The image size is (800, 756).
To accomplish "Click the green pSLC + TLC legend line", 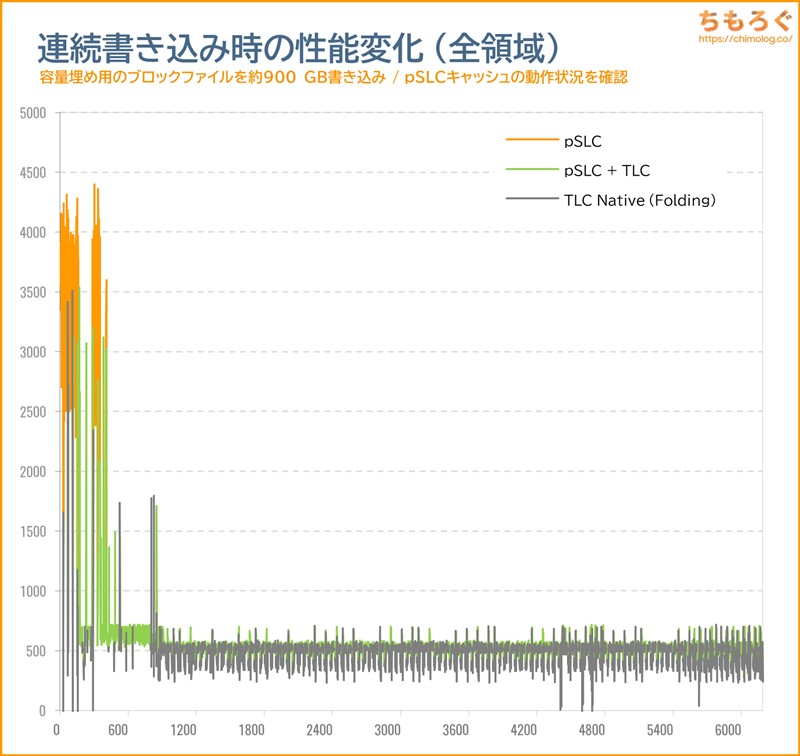I will pyautogui.click(x=528, y=171).
